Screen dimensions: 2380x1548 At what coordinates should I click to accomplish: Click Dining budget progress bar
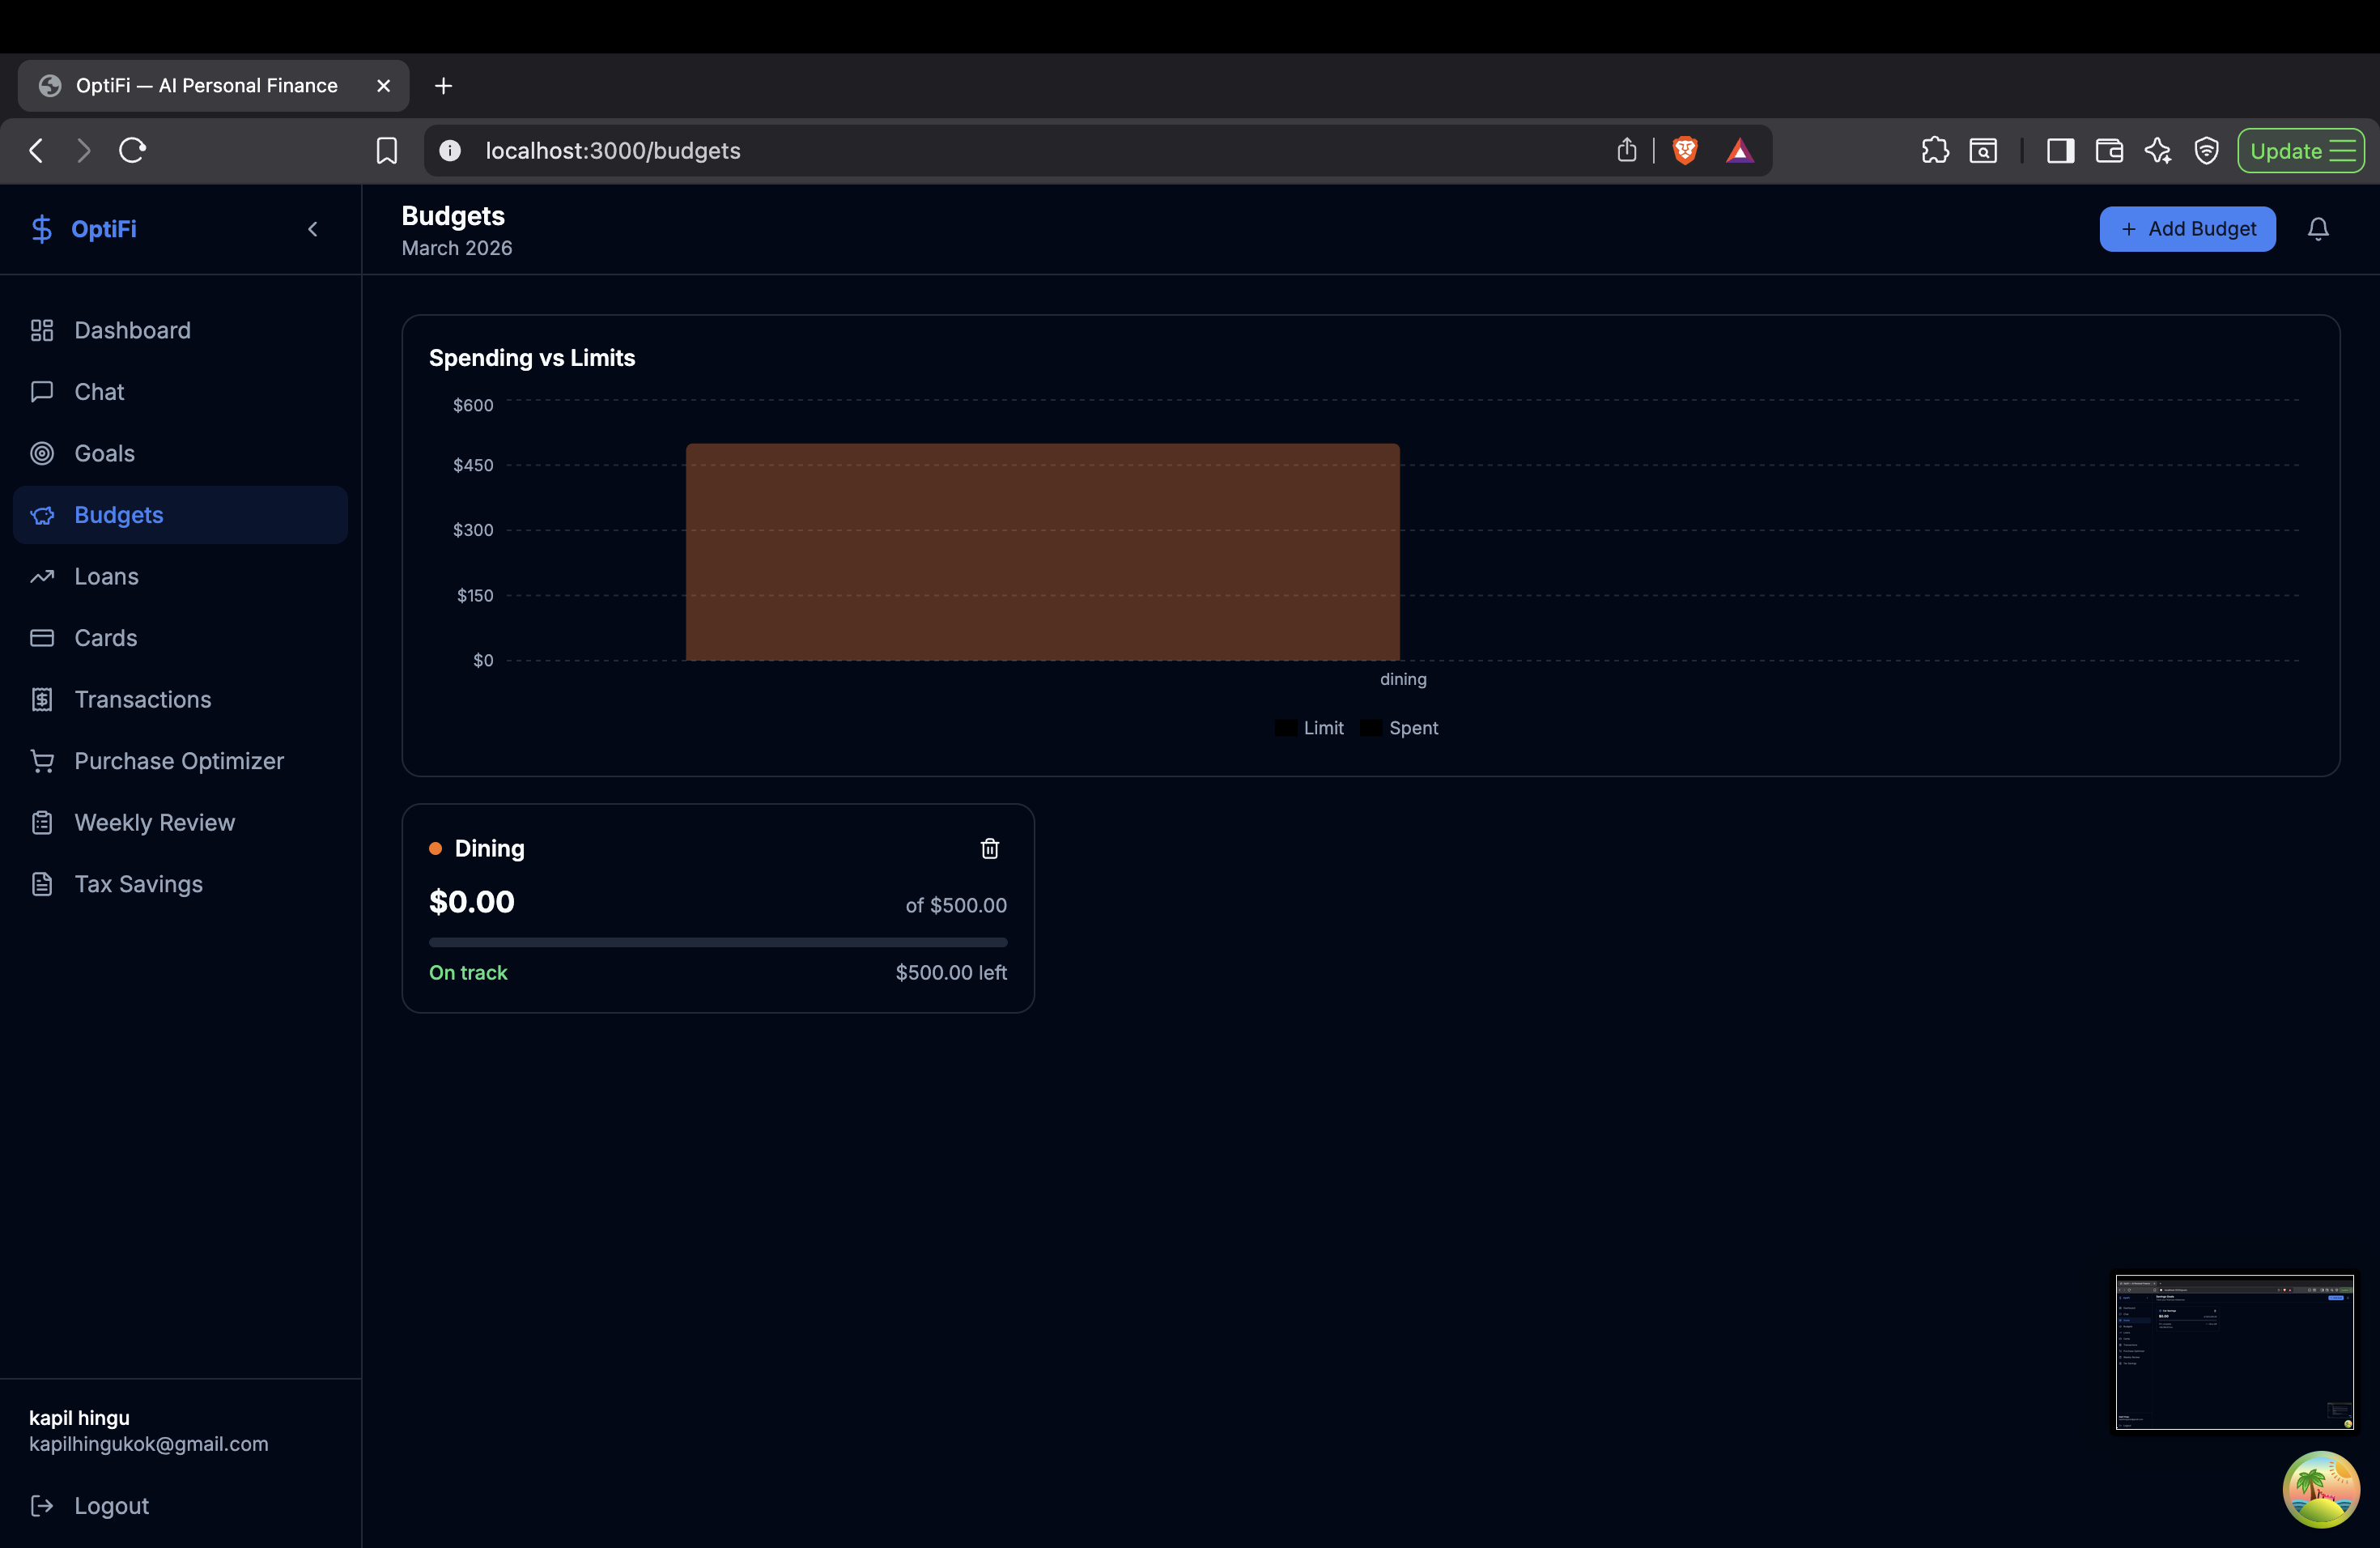pos(717,942)
